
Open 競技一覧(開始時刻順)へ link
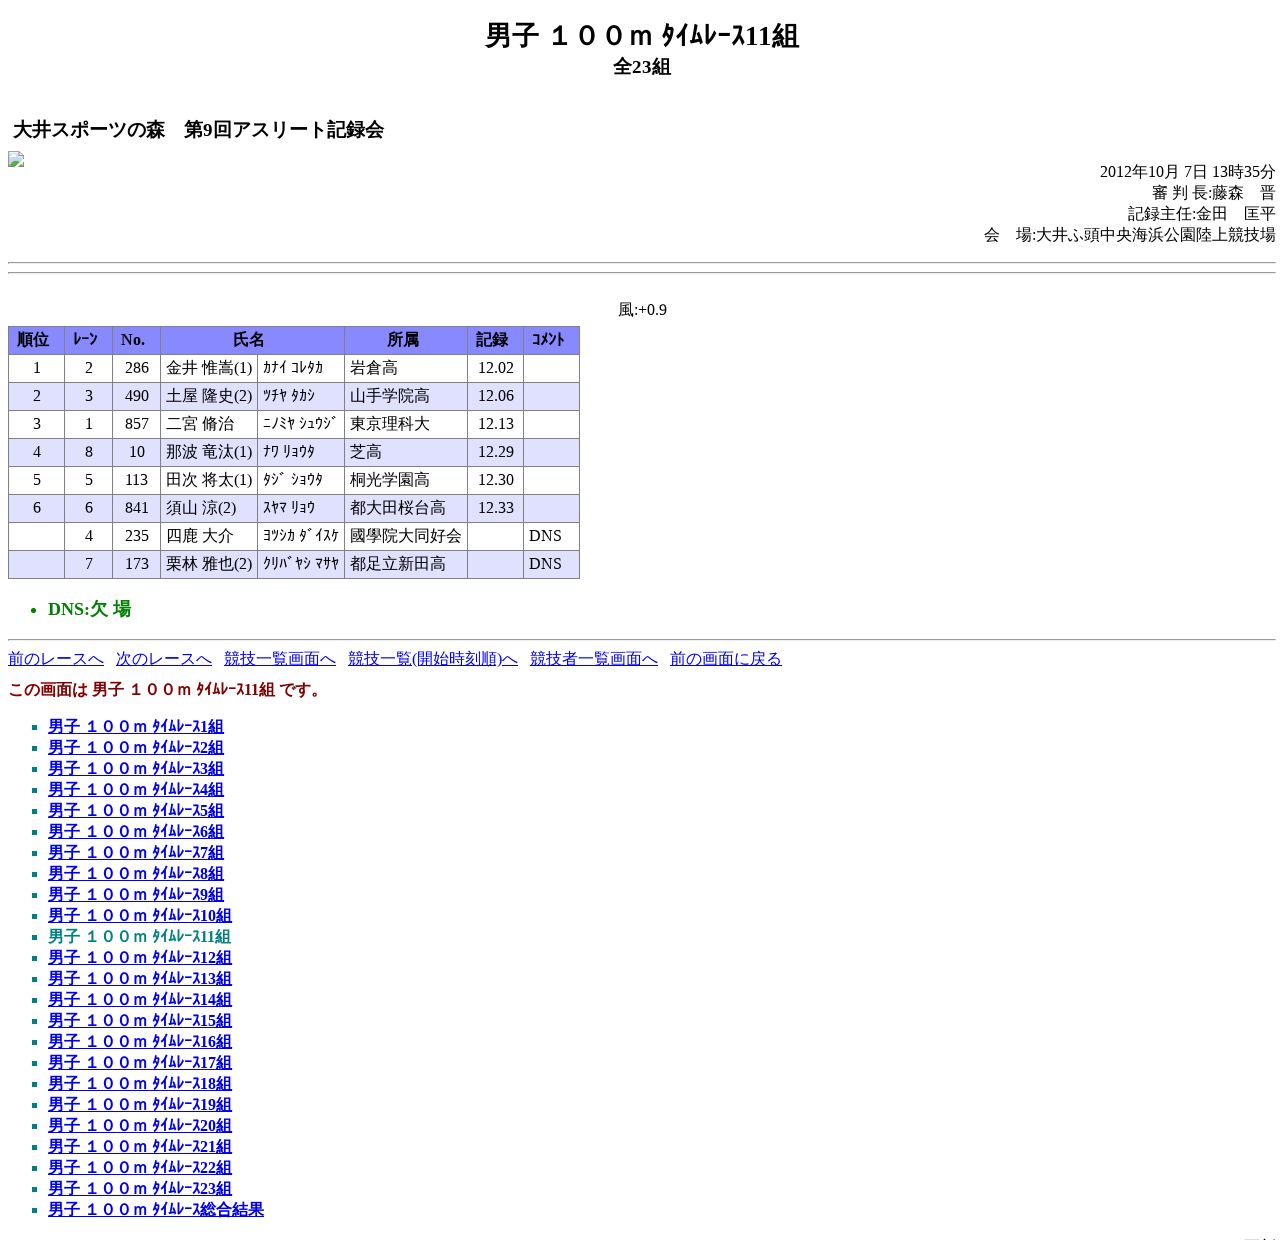(433, 659)
